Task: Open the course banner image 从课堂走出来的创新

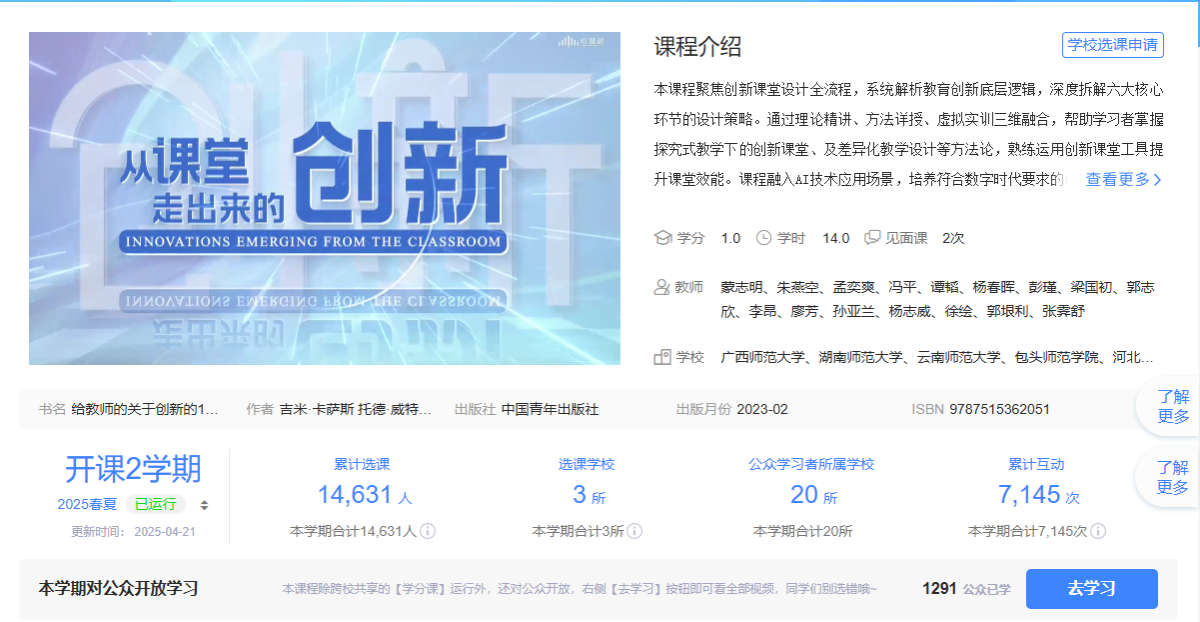Action: coord(324,198)
